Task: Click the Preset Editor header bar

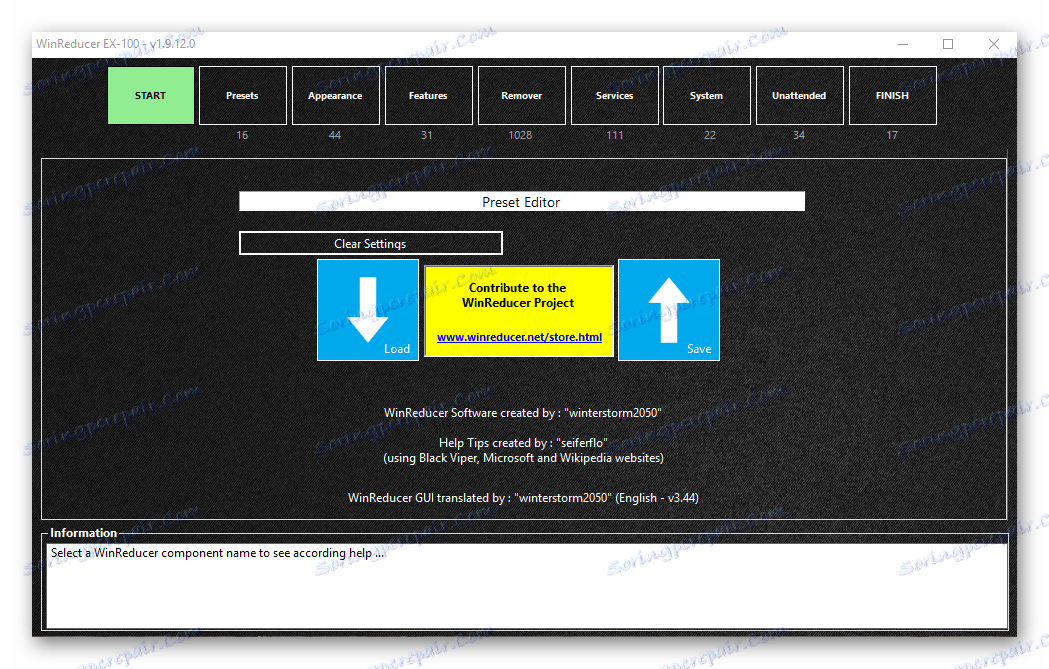Action: (x=522, y=201)
